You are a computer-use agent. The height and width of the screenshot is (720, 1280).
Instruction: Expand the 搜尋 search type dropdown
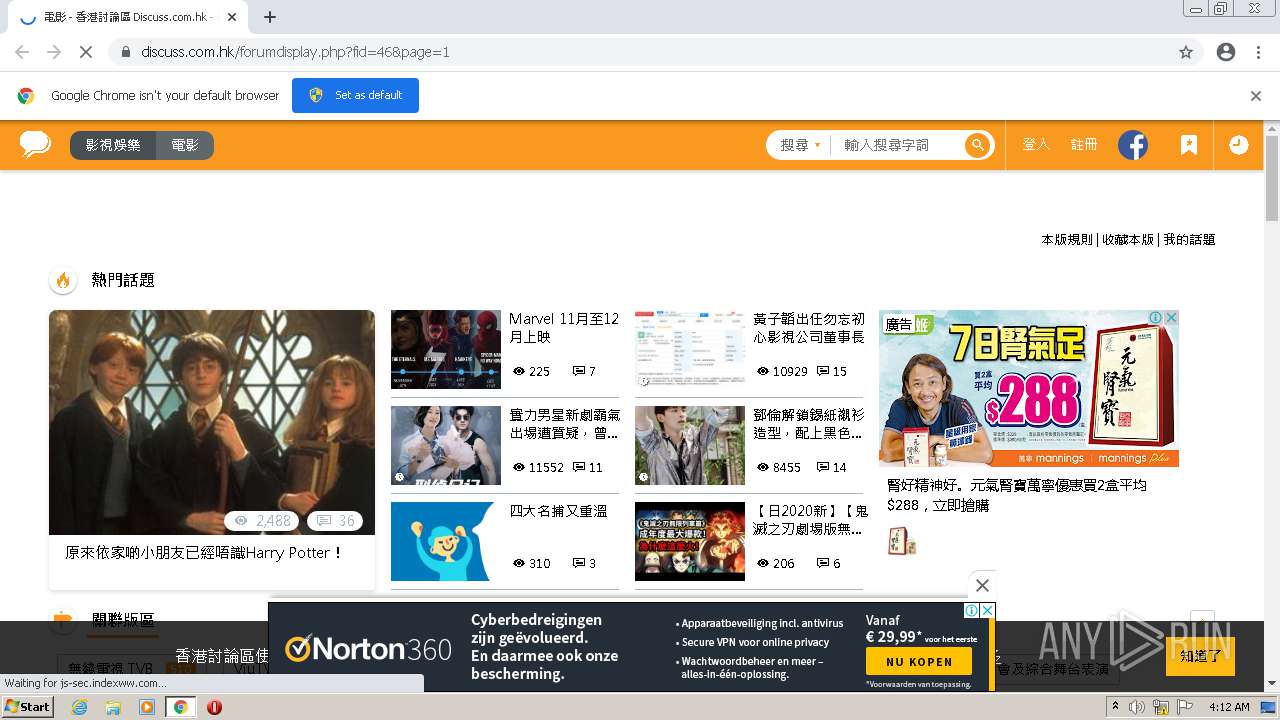pos(800,145)
